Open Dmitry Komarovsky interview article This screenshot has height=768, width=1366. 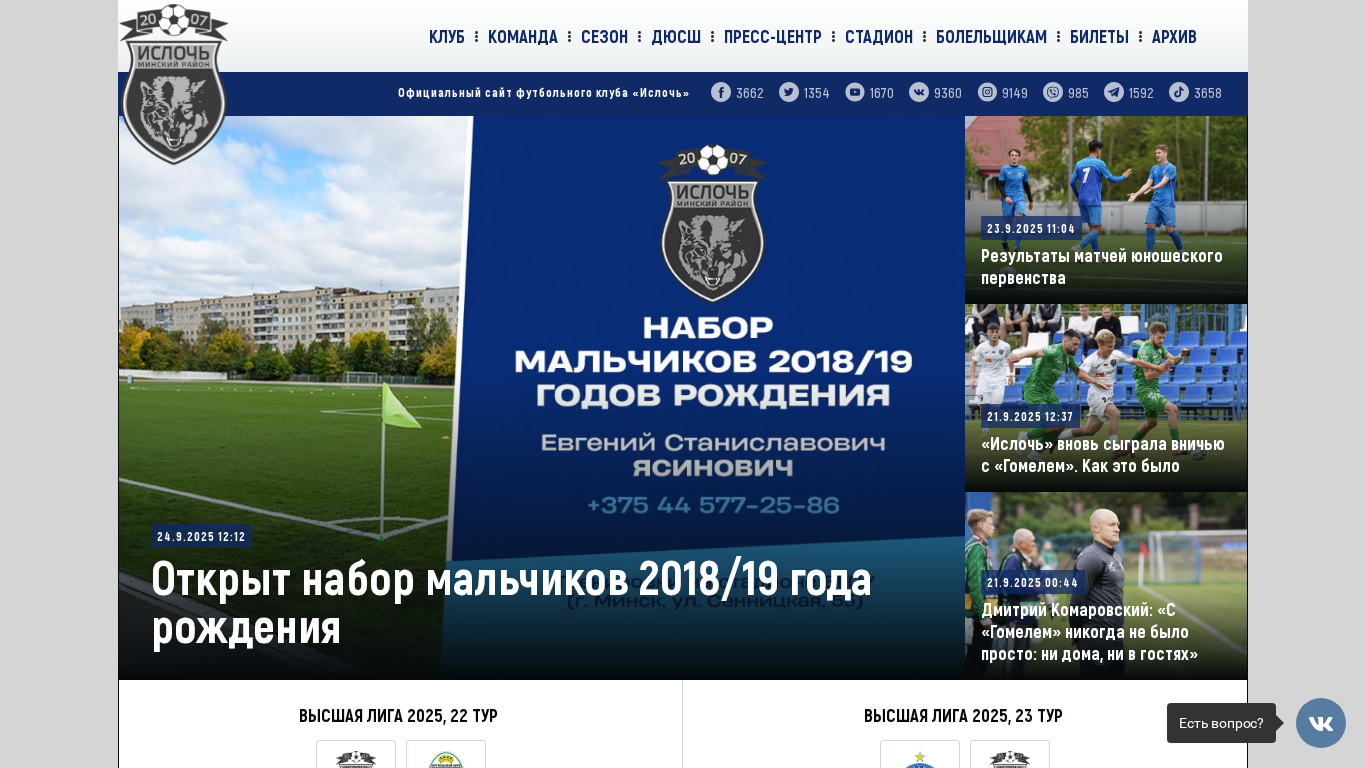(x=1090, y=632)
